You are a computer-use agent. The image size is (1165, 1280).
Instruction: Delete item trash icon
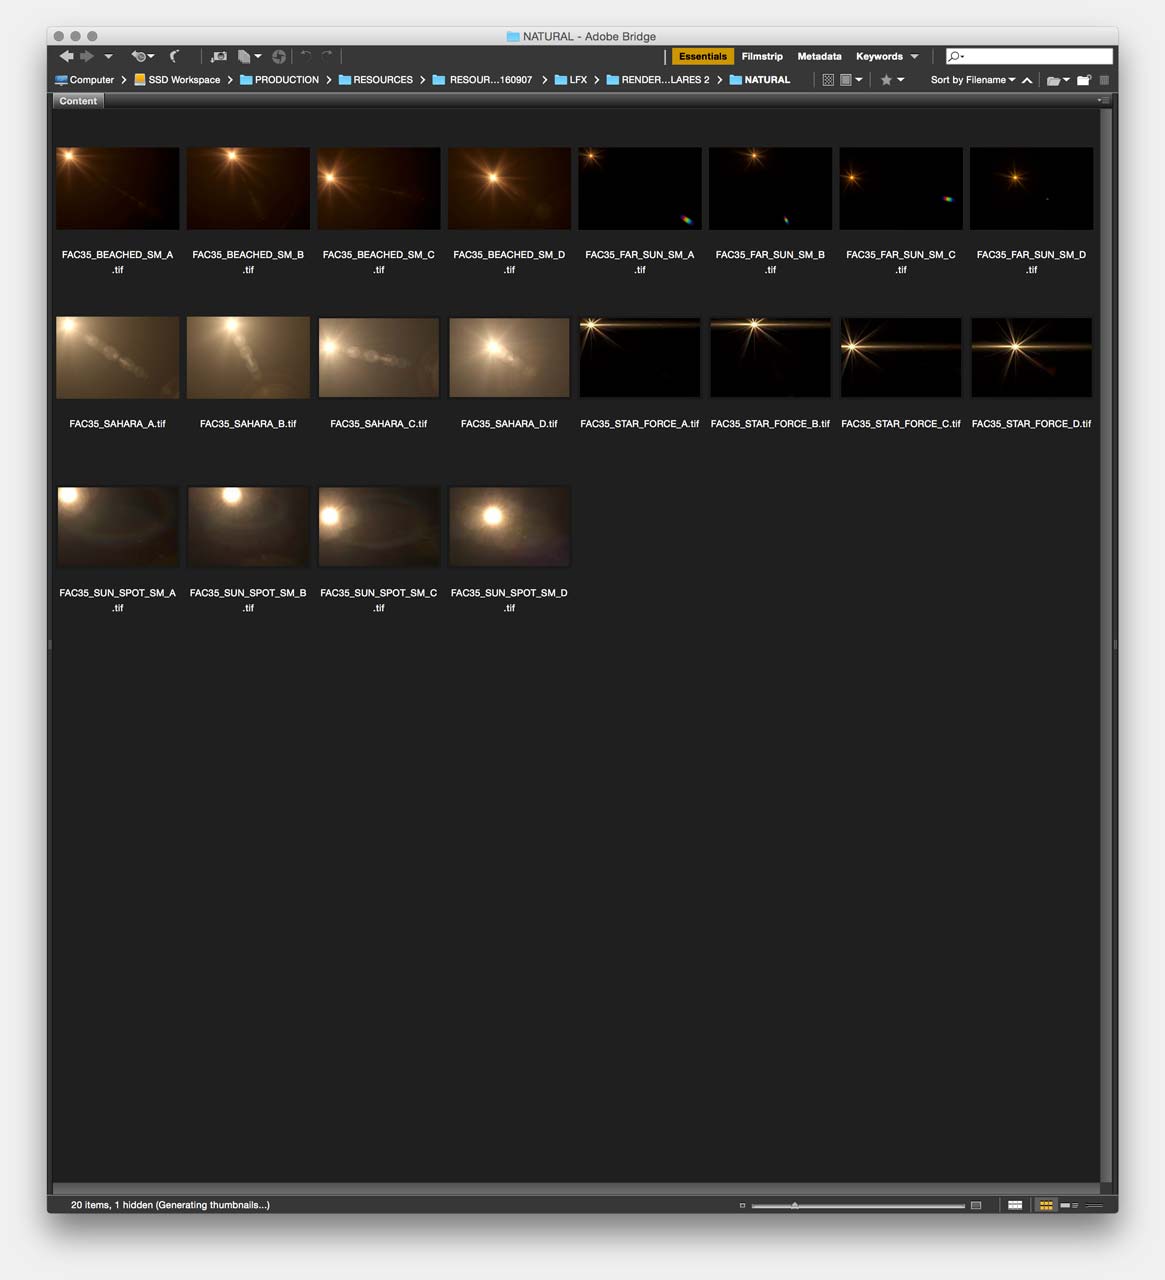(1104, 80)
